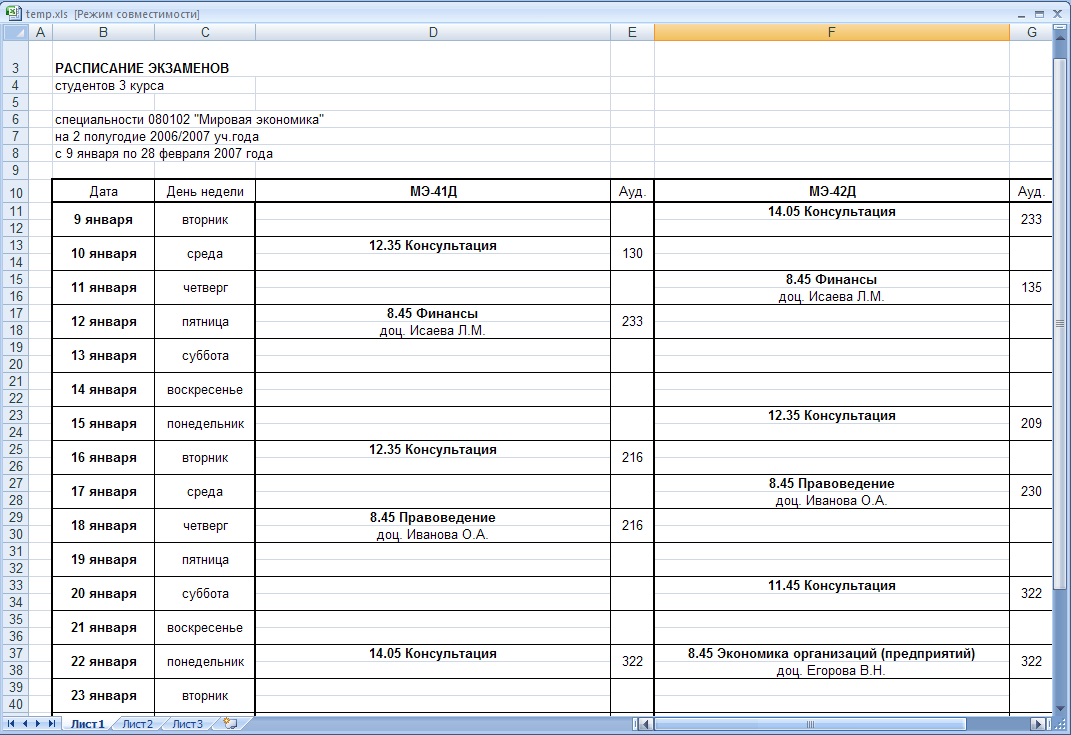This screenshot has width=1071, height=735.
Task: Insert a new worksheet via tab icon
Action: (230, 723)
